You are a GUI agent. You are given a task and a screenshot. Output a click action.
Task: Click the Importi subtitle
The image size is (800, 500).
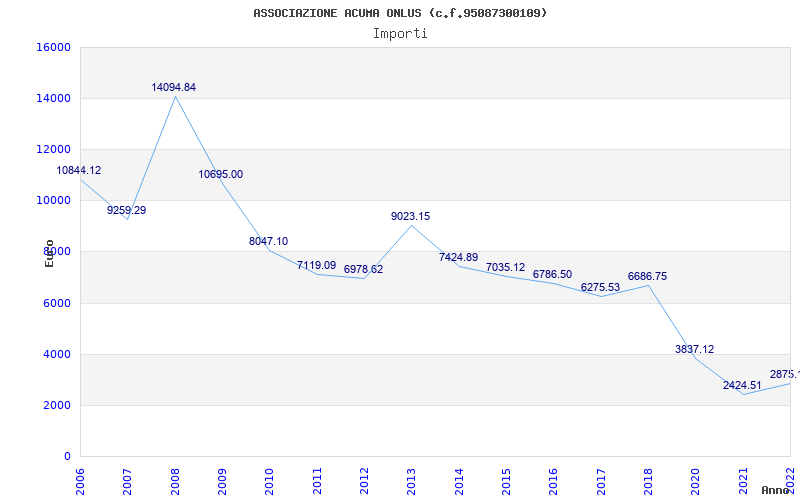(400, 34)
